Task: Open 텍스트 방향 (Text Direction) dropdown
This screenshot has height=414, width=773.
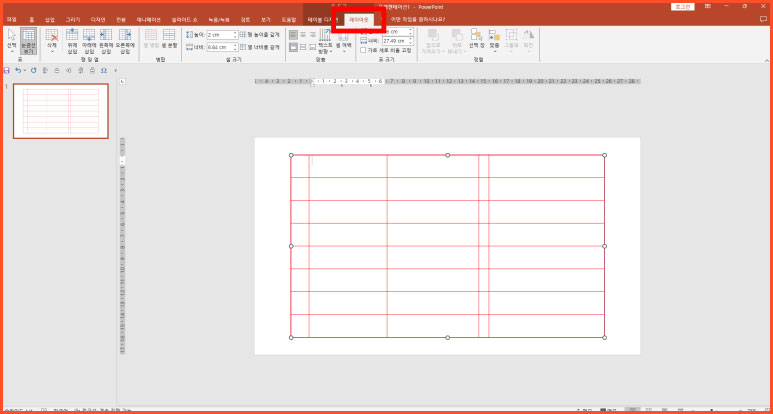Action: 325,41
